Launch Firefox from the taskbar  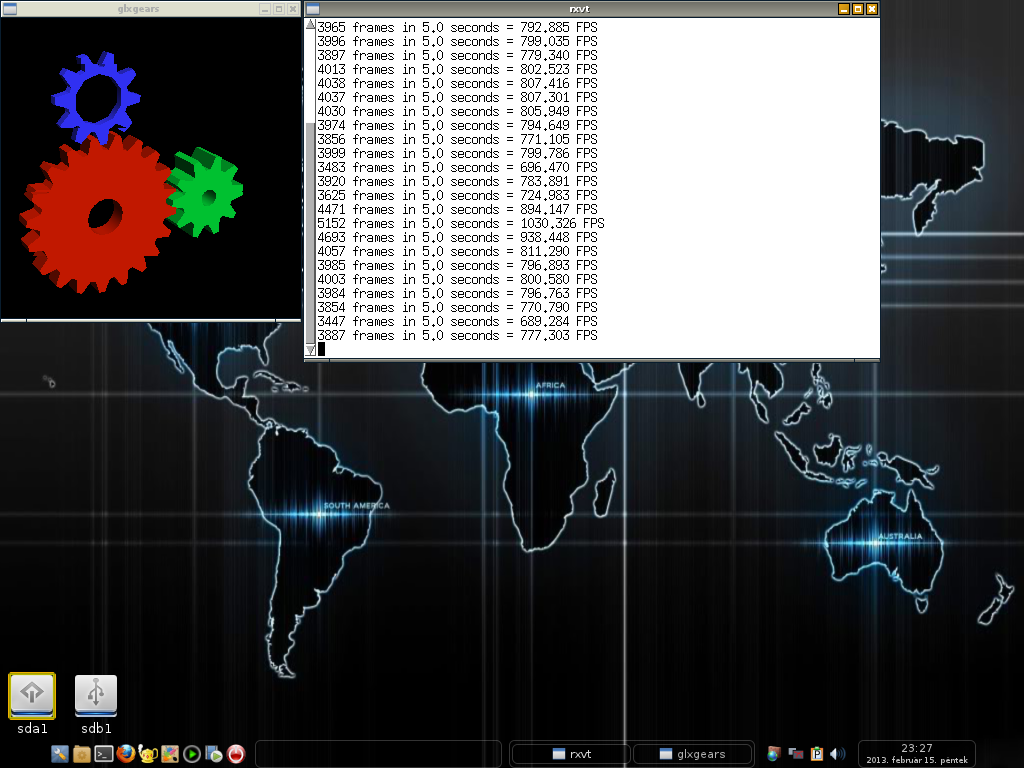click(126, 754)
